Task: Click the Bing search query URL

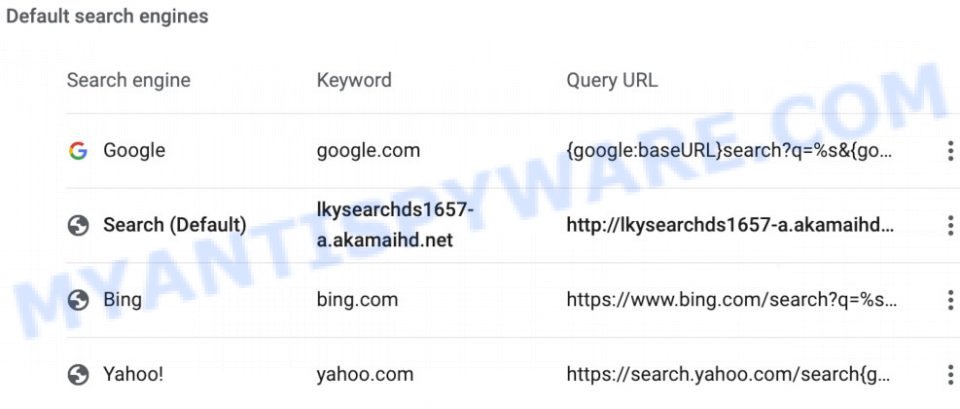Action: (x=732, y=300)
